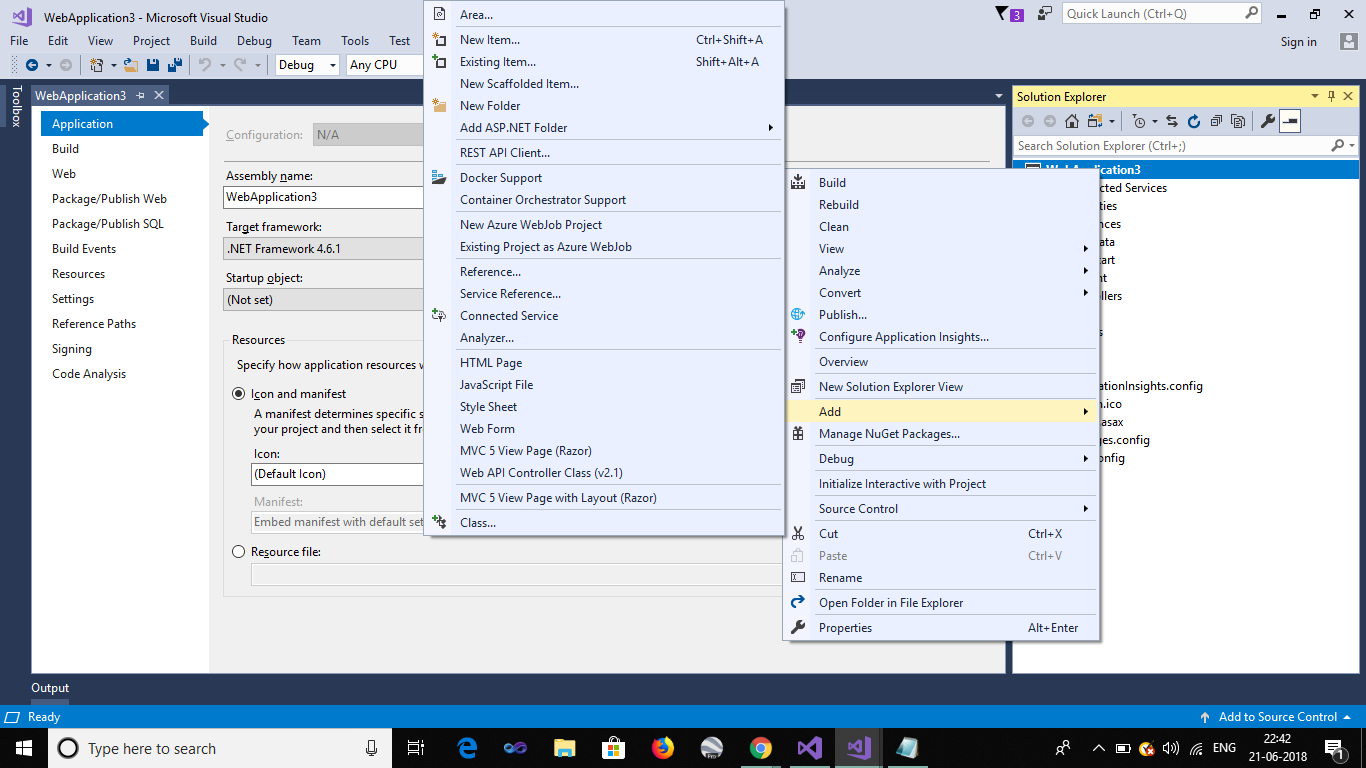This screenshot has height=768, width=1366.
Task: Click the Task View taskbar icon
Action: coord(417,748)
